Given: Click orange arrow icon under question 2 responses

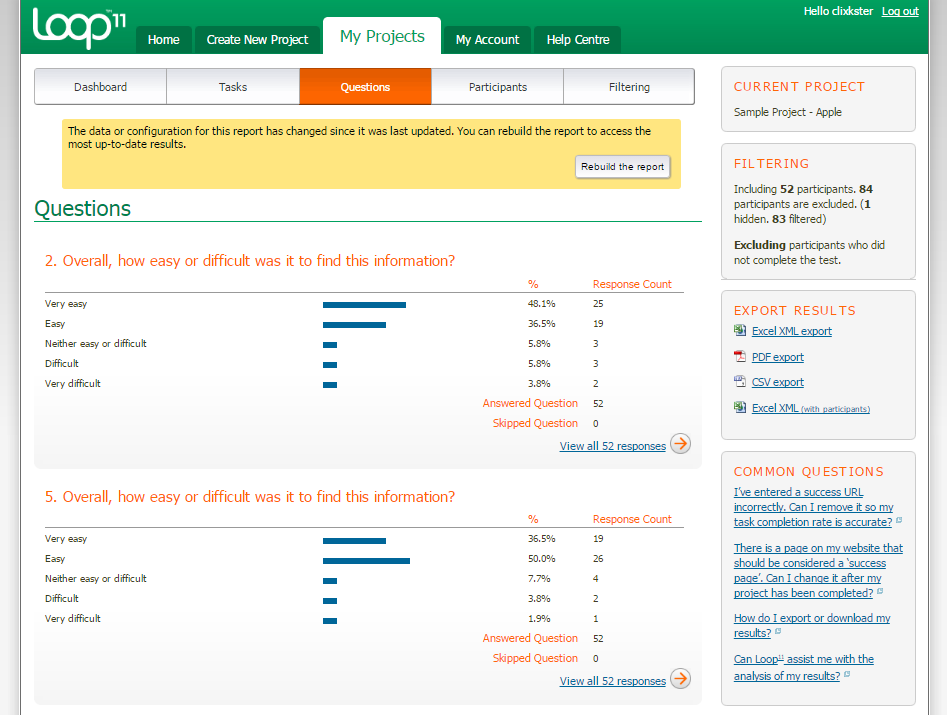Looking at the screenshot, I should tap(681, 444).
